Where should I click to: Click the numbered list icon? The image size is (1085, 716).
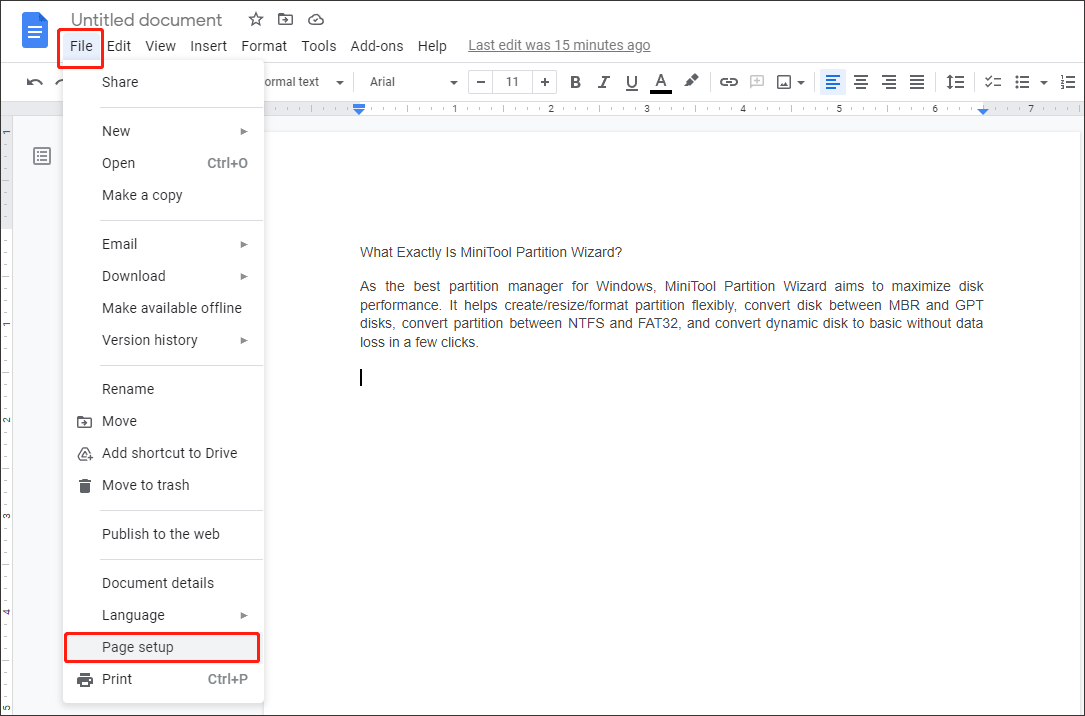(x=1068, y=82)
